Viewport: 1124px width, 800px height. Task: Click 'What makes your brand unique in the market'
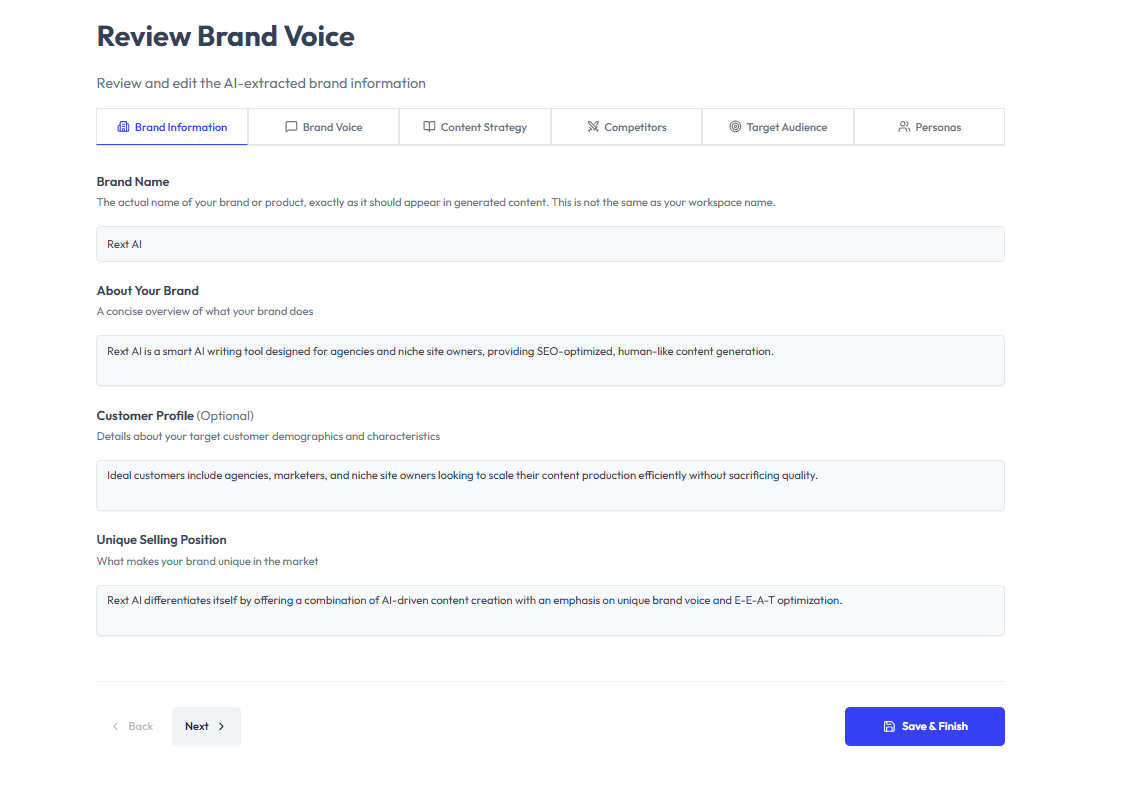207,561
